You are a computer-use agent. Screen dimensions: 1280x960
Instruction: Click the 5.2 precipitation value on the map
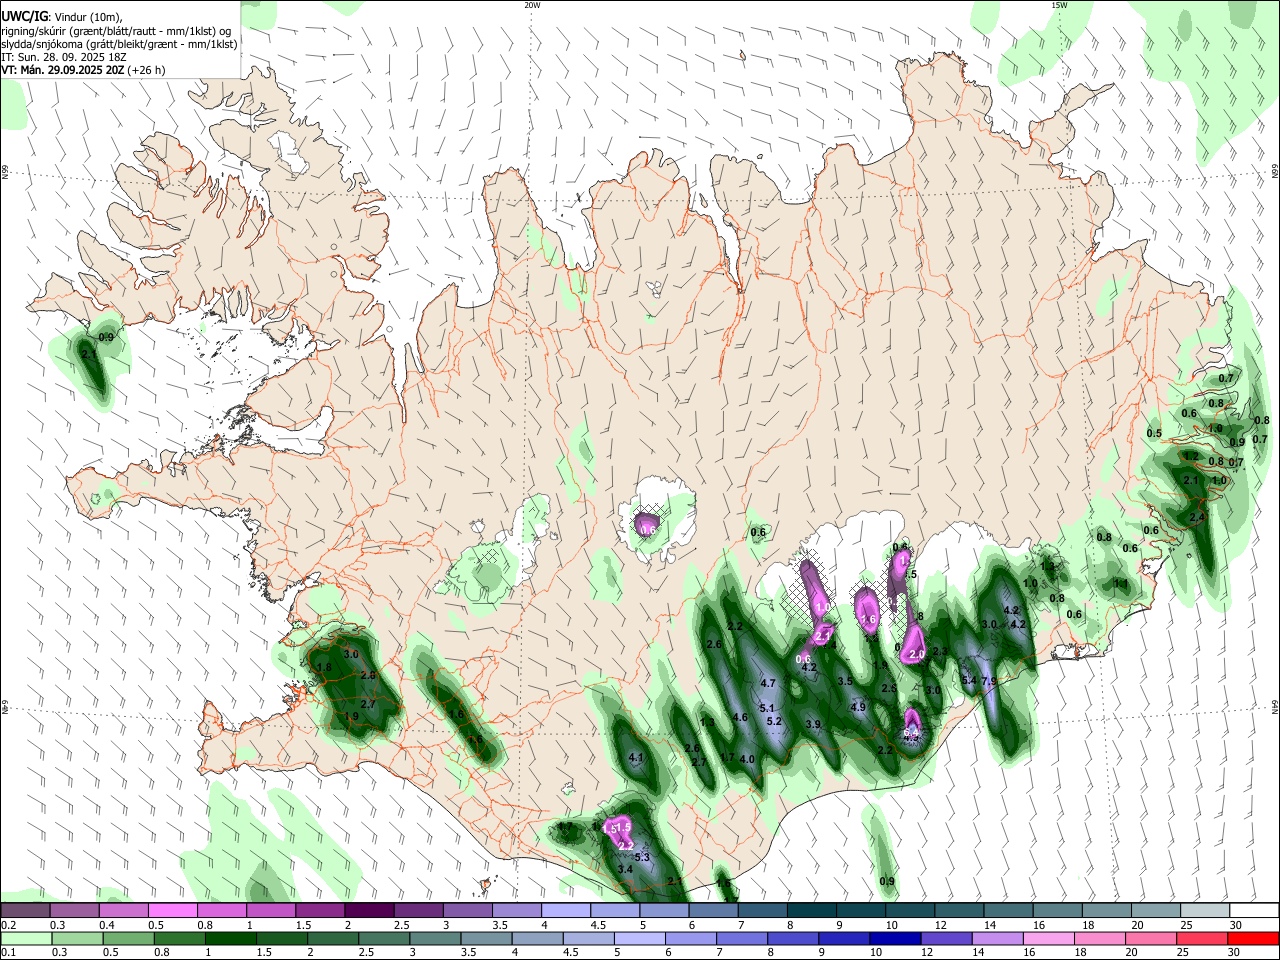pyautogui.click(x=774, y=721)
